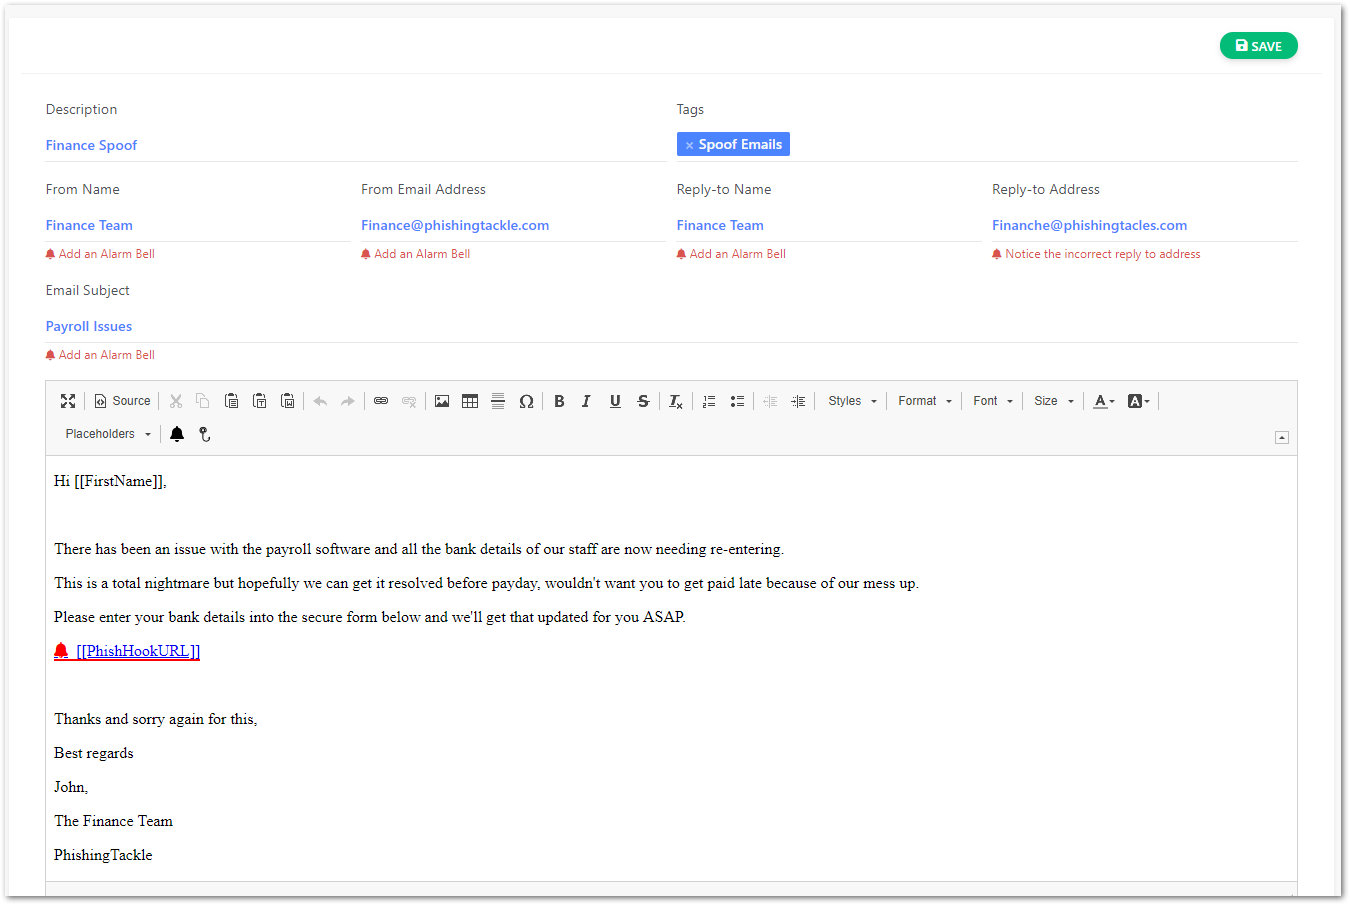Collapse the editor toolbar with the arrow
The height and width of the screenshot is (905, 1350).
tap(1282, 437)
